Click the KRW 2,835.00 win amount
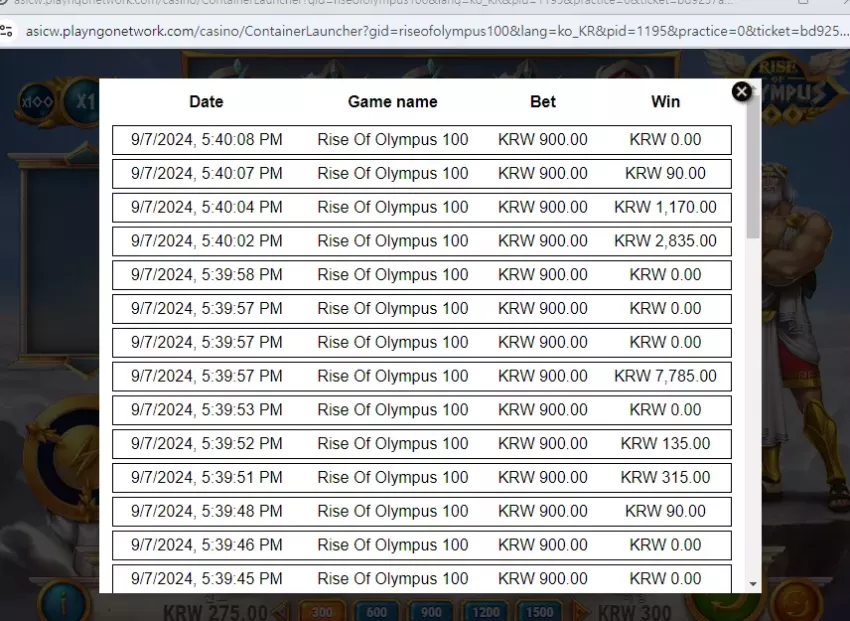The width and height of the screenshot is (850, 621). pyautogui.click(x=665, y=241)
